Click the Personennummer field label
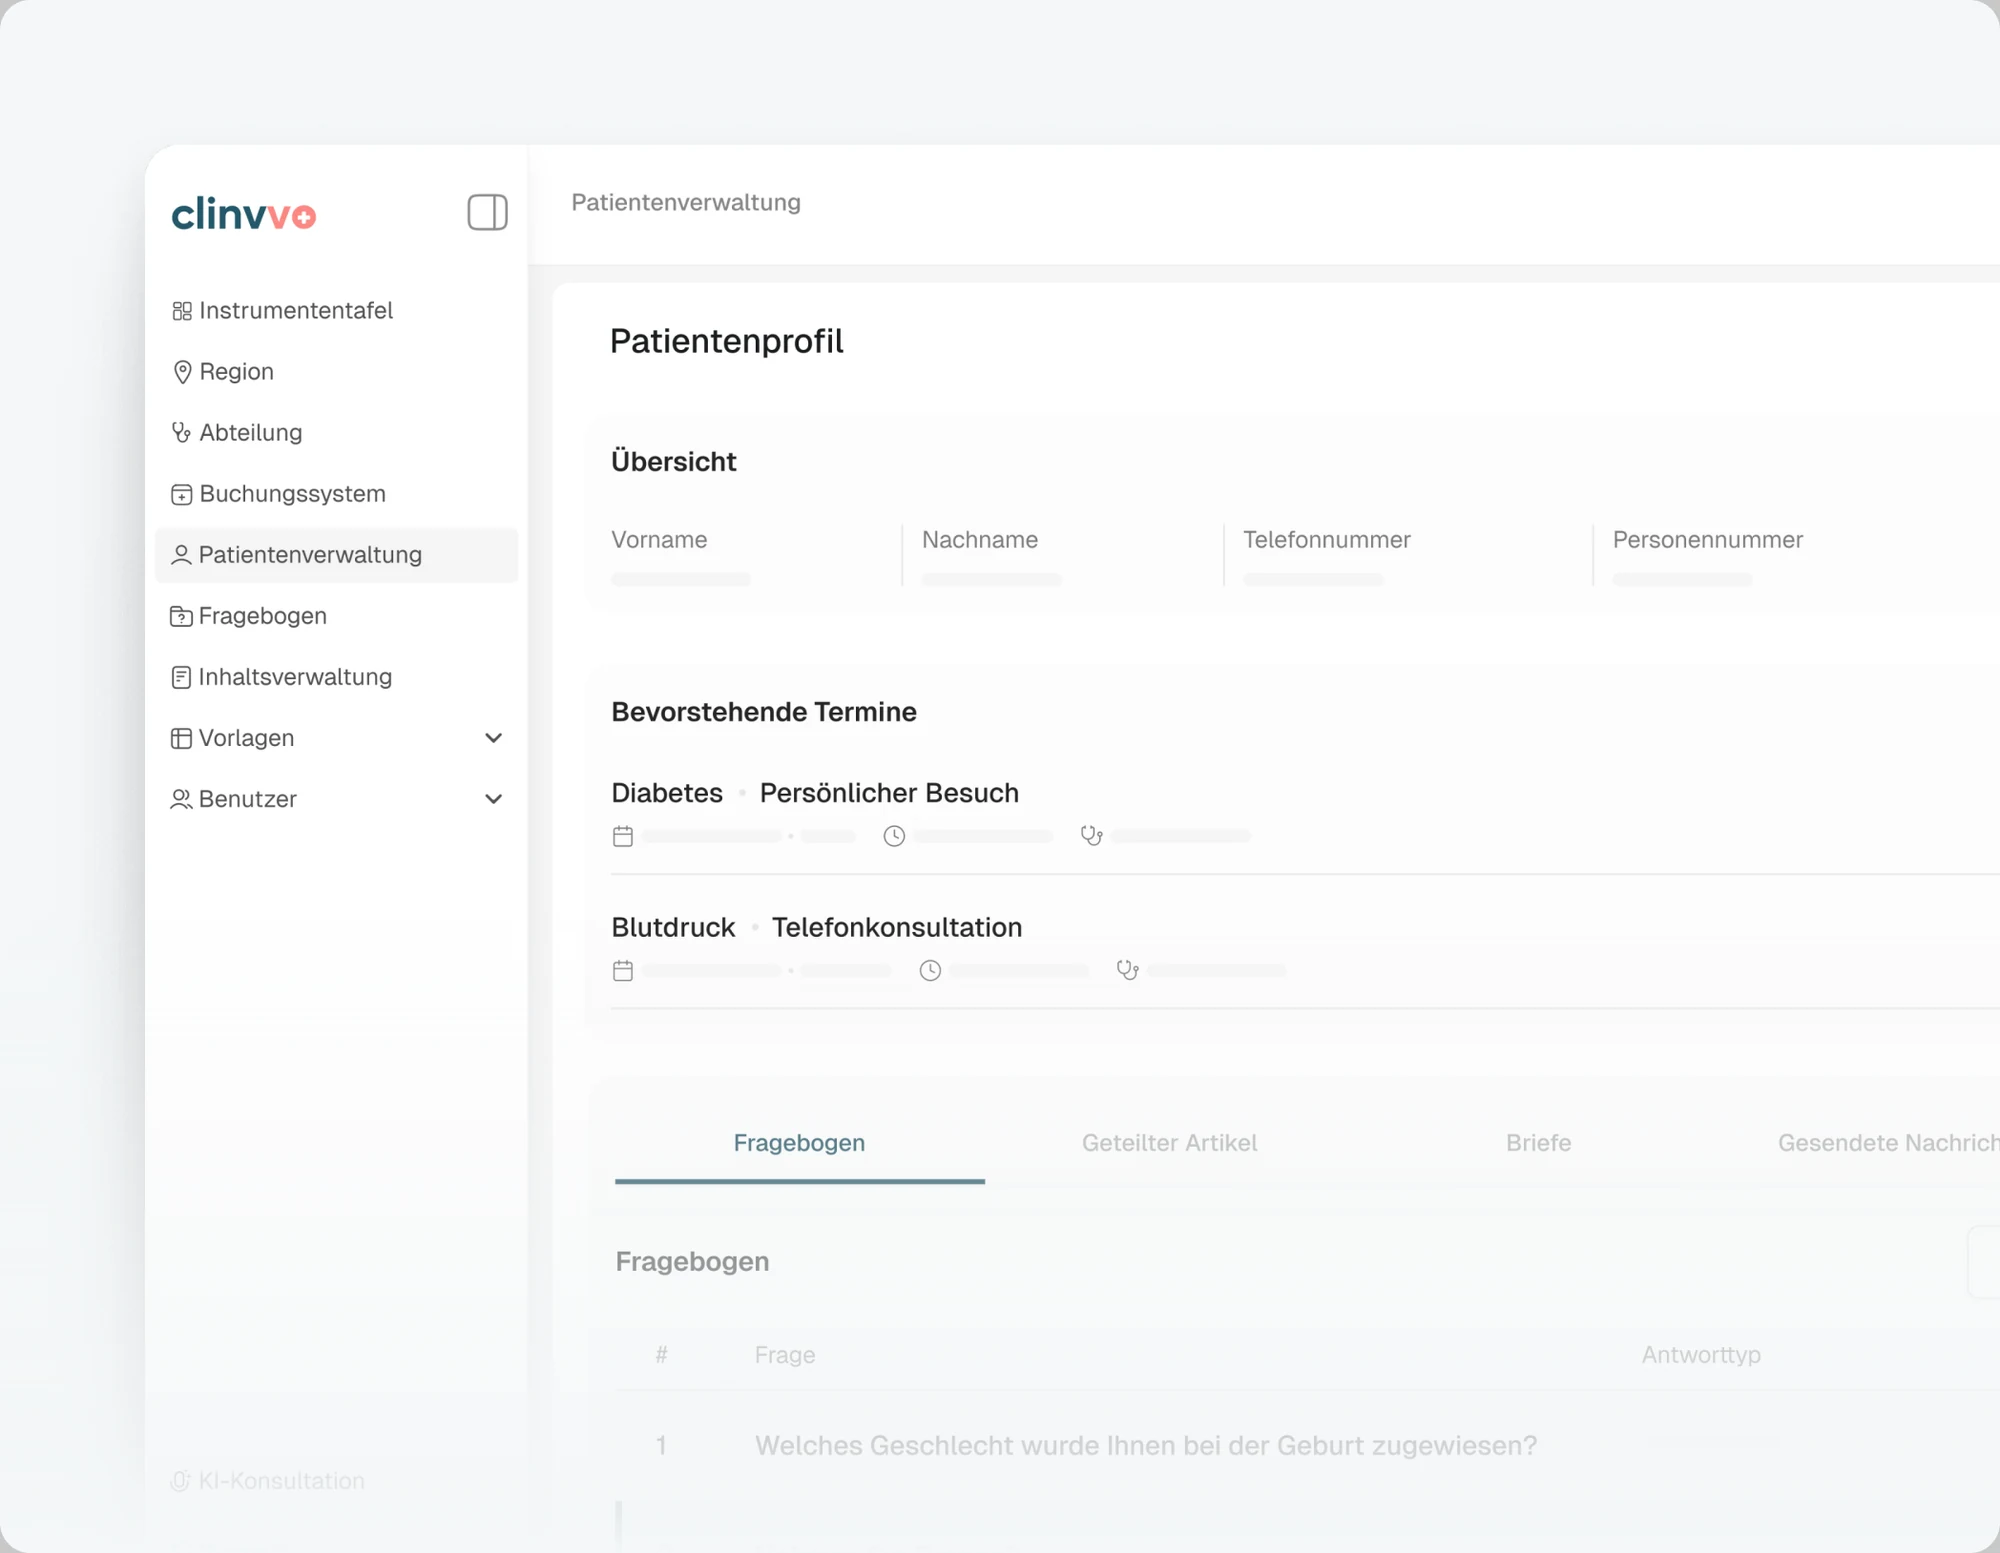 coord(1707,540)
